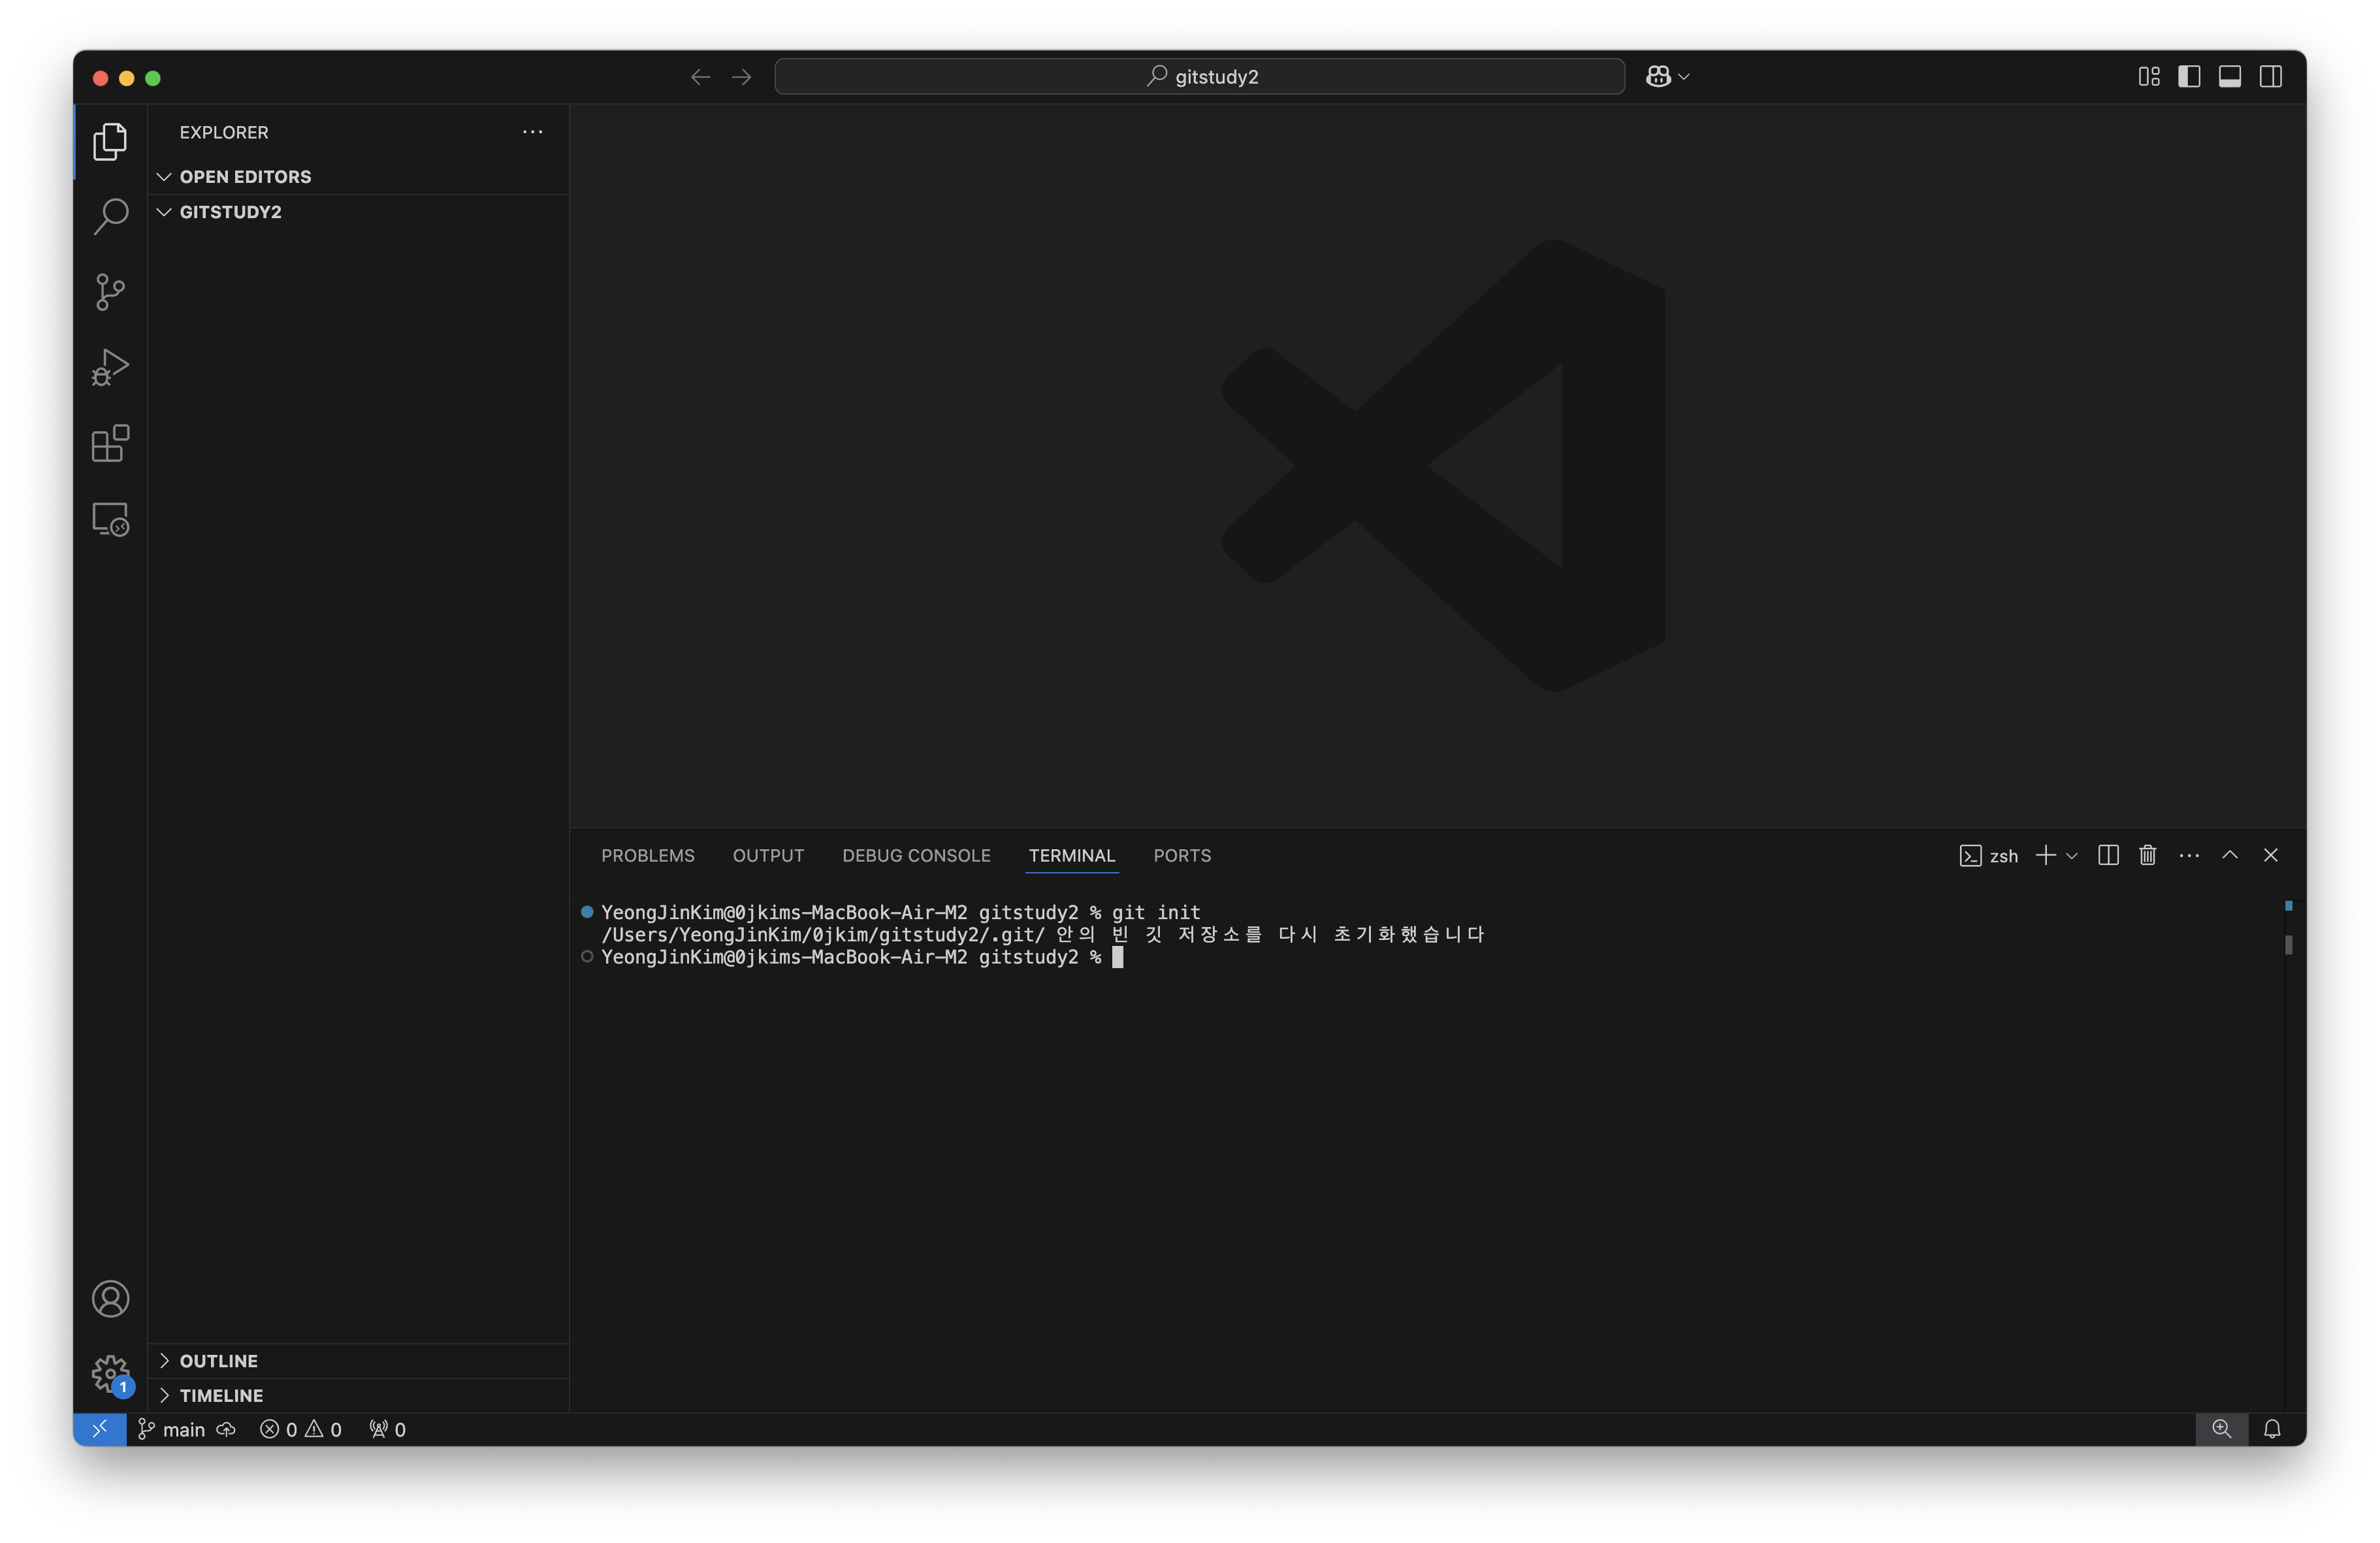
Task: Click the git init command decoration dot
Action: coord(587,912)
